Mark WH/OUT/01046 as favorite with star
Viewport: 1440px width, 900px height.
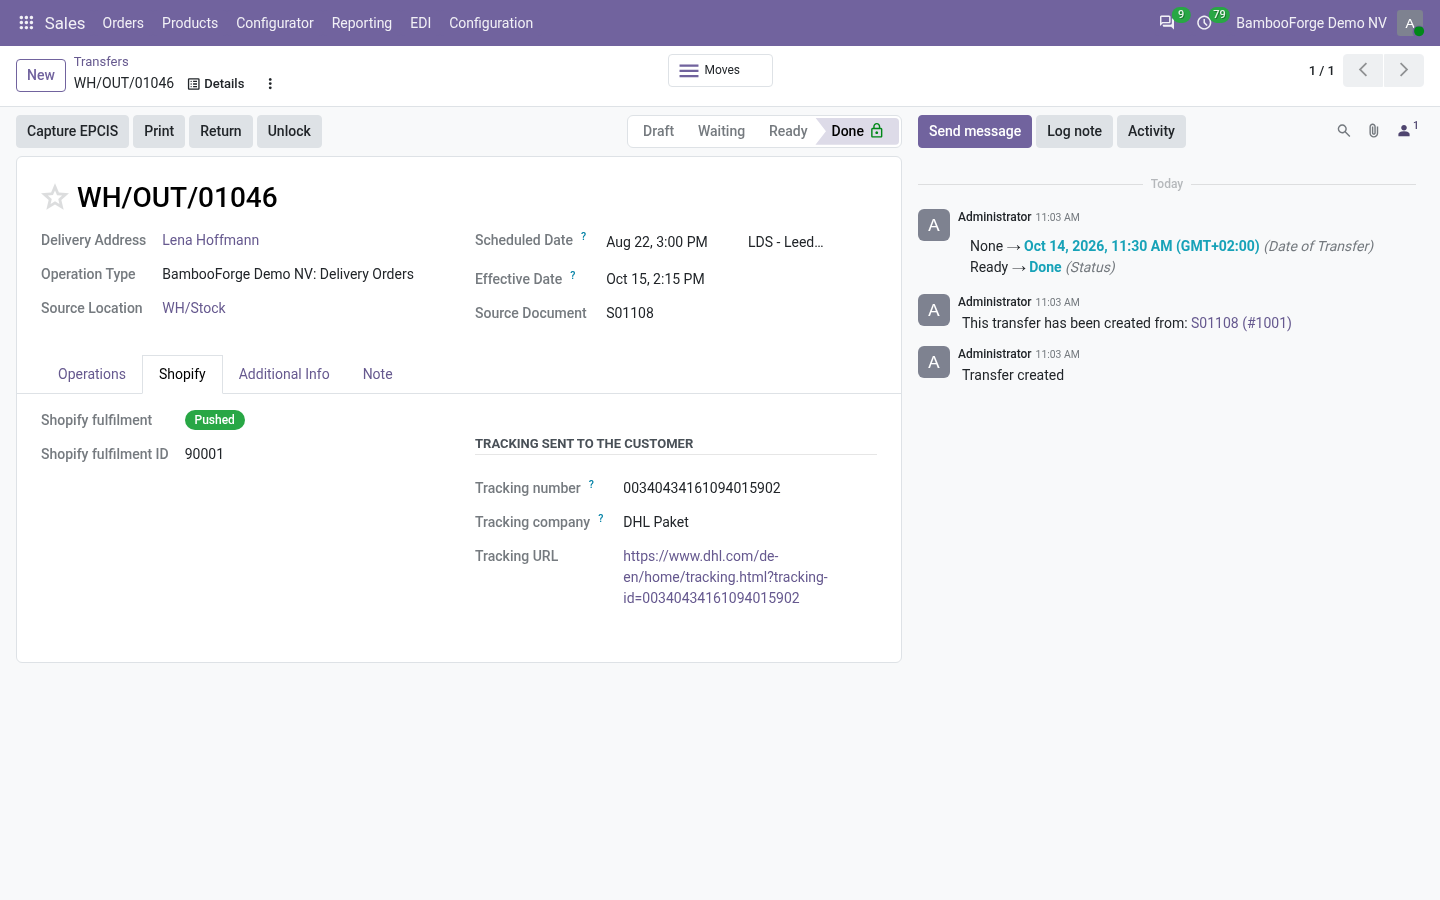pyautogui.click(x=54, y=197)
